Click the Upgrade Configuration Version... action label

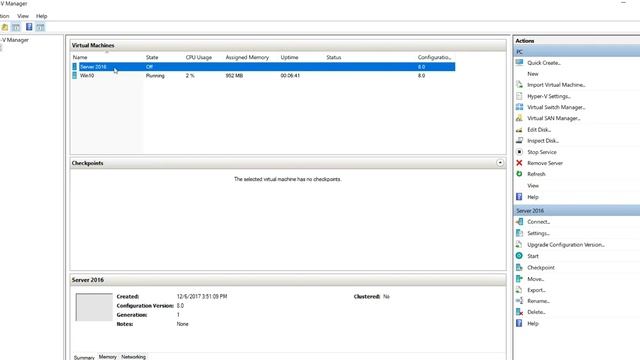point(566,245)
